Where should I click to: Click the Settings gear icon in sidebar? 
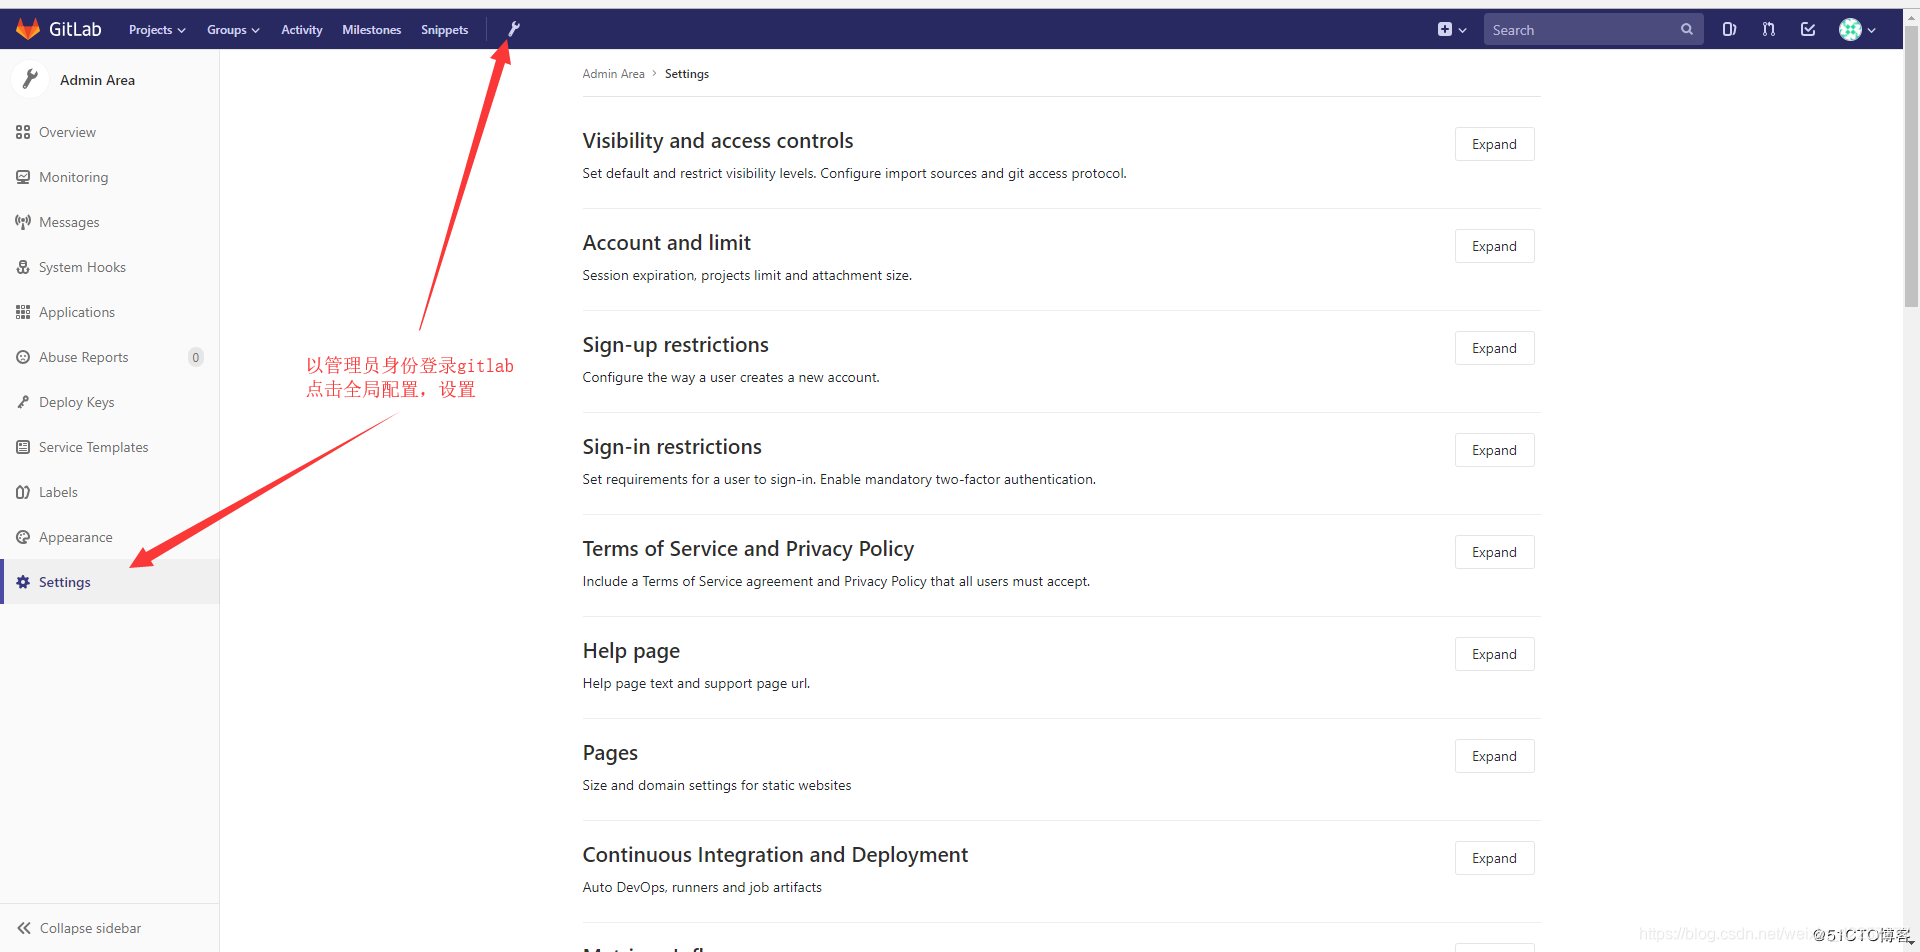23,582
